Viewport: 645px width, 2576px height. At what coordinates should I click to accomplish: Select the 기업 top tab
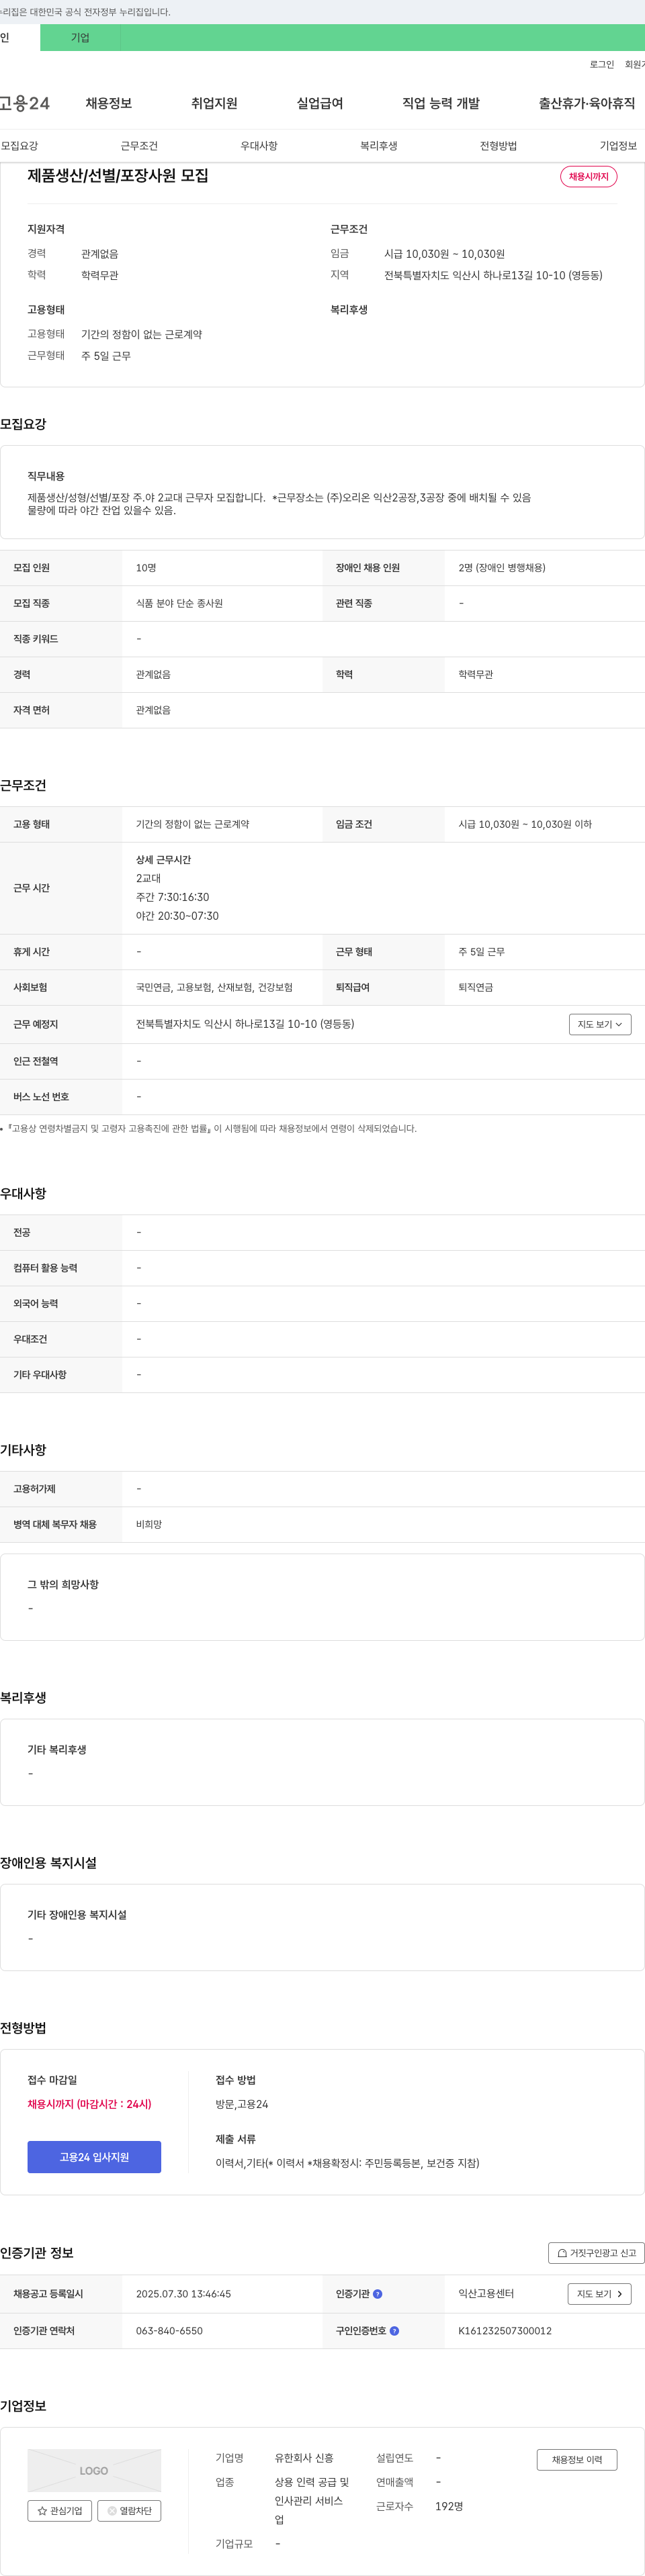point(80,37)
